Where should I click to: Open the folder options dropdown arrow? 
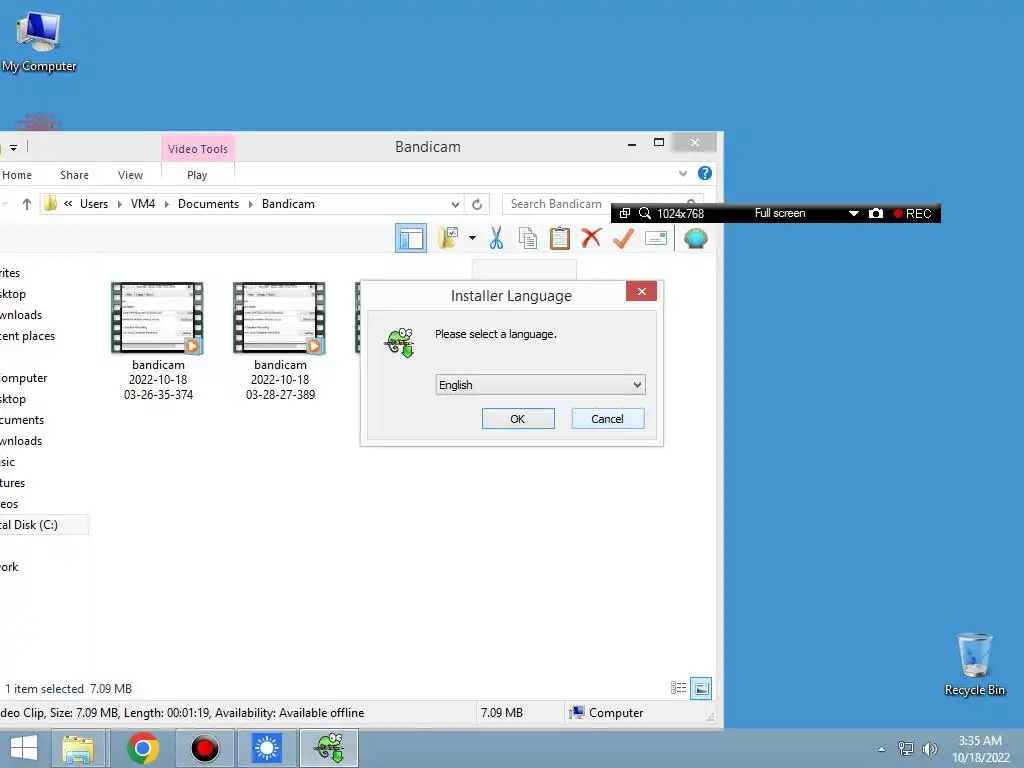[472, 238]
